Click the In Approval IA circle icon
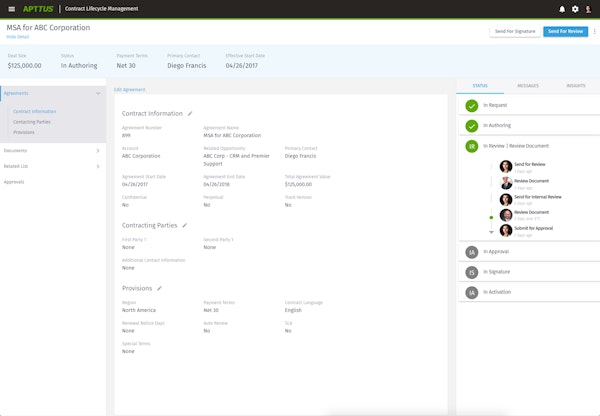 click(x=471, y=252)
